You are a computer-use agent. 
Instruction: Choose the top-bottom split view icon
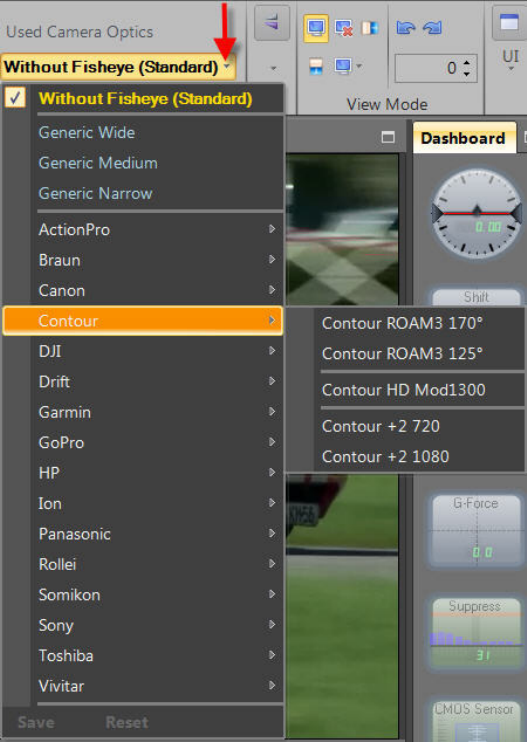316,66
